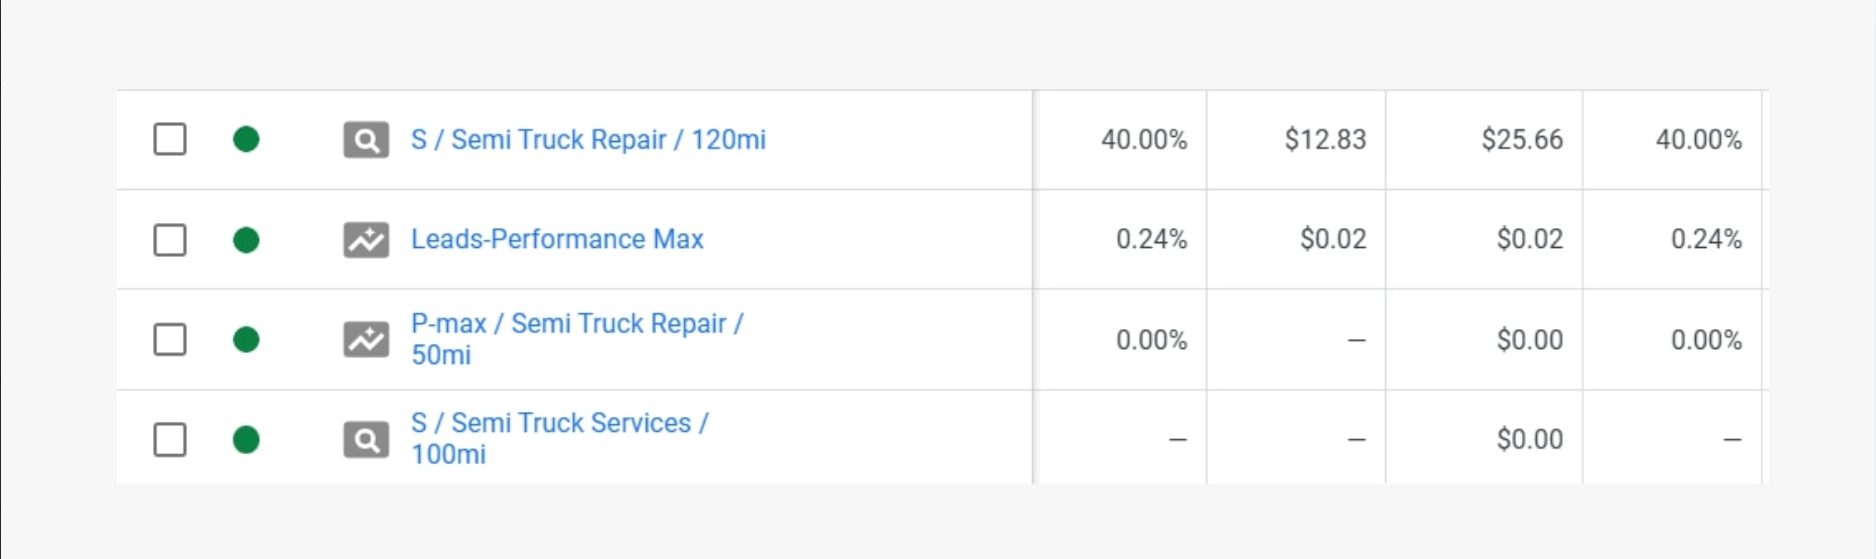Click Performance Max icon for P-max Semi Truck Repair

366,340
